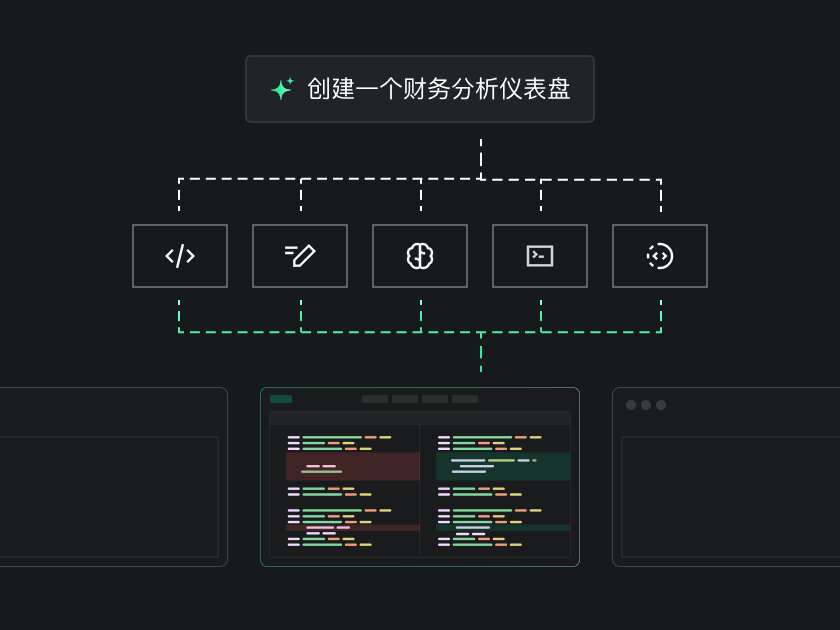Click first dot in right window title bar
The height and width of the screenshot is (630, 840).
631,405
